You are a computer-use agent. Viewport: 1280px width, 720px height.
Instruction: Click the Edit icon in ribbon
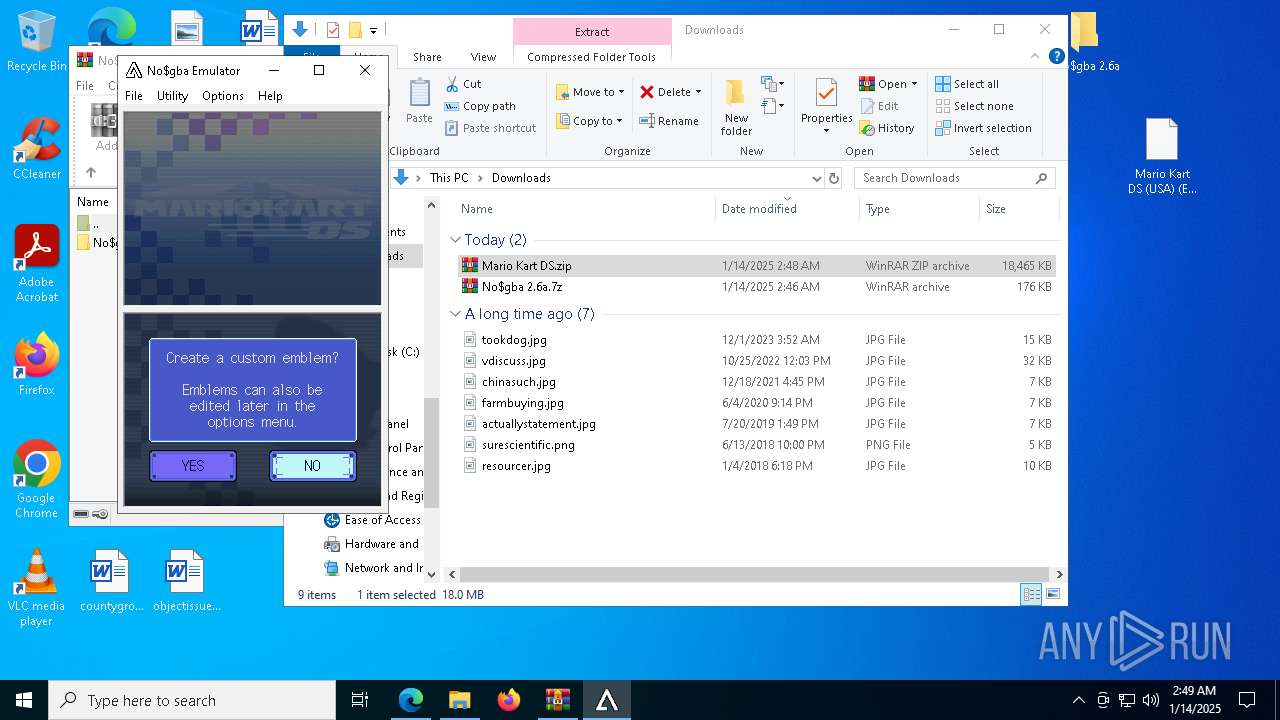coord(867,106)
